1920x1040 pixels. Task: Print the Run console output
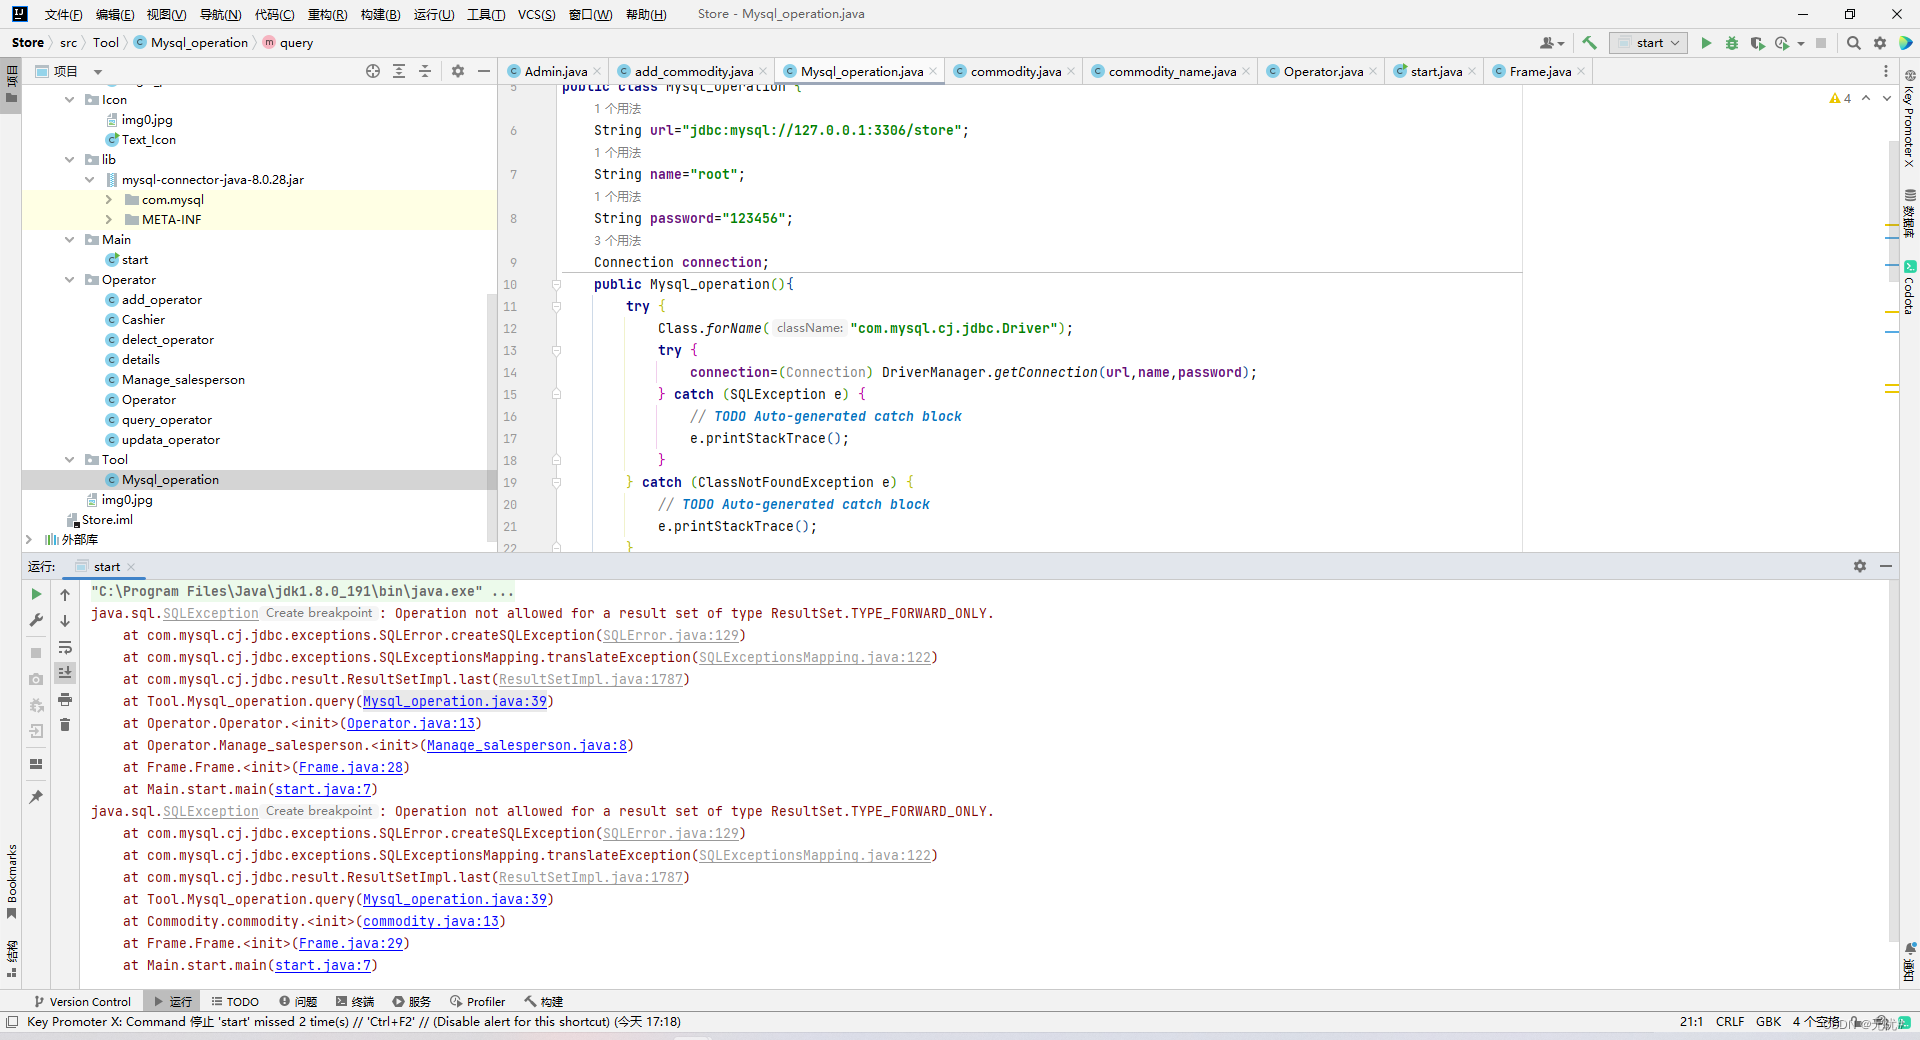point(65,699)
